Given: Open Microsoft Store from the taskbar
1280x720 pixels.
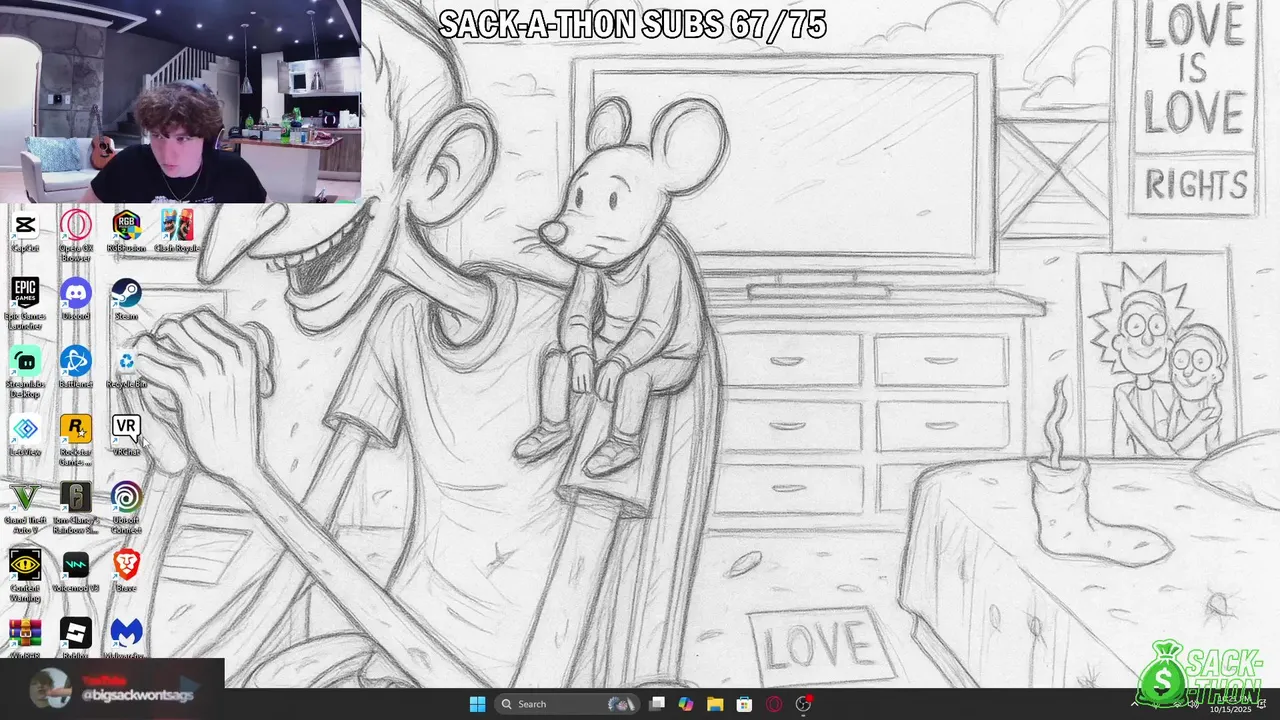Looking at the screenshot, I should [744, 704].
